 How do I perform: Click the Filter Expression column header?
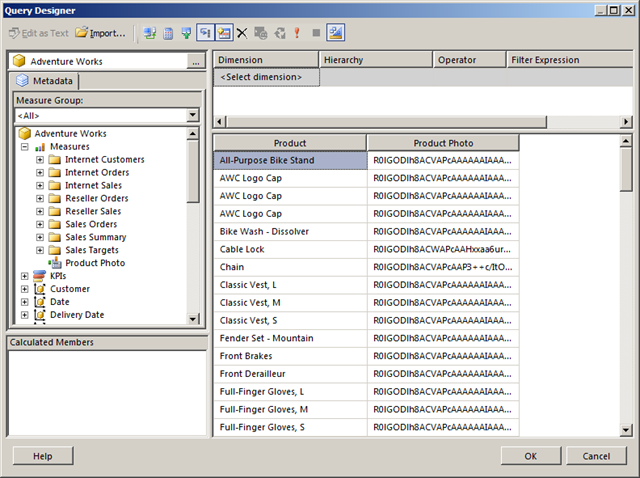[x=570, y=60]
